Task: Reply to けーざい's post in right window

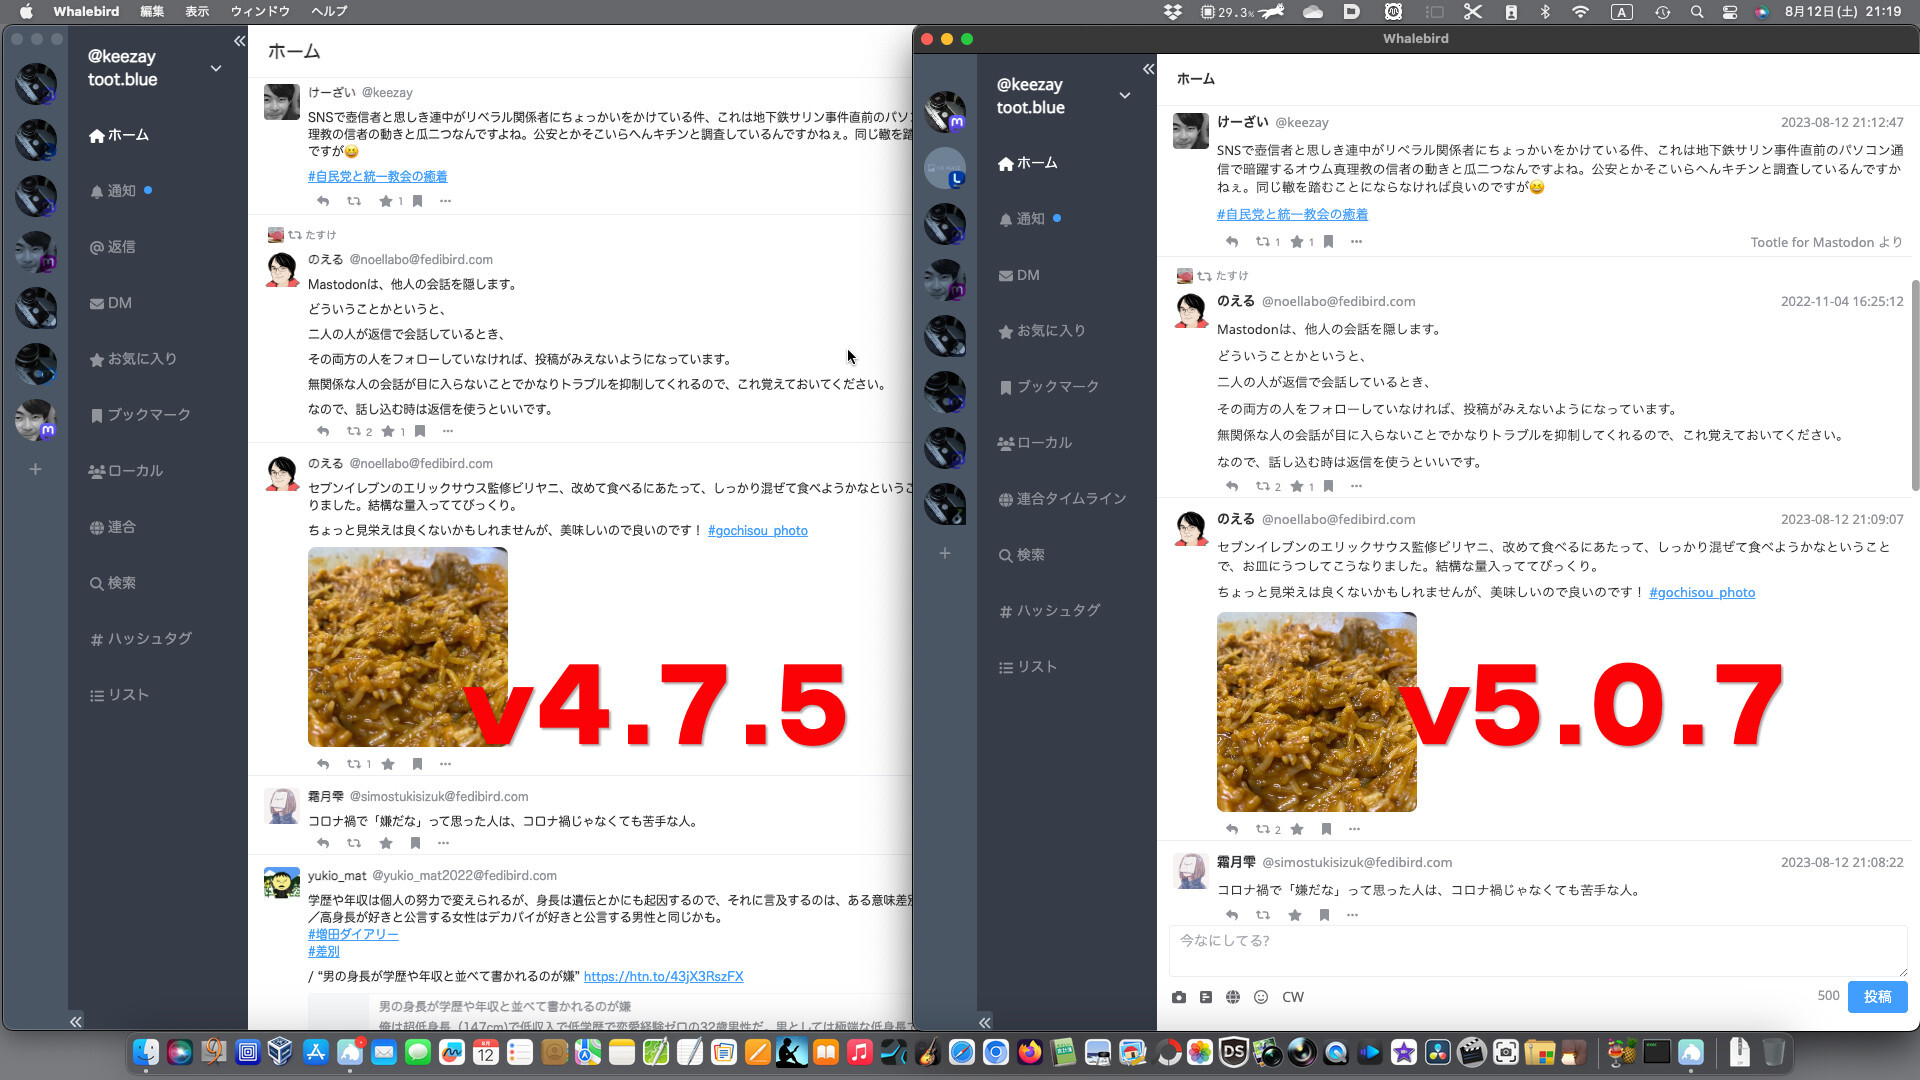Action: coord(1232,242)
